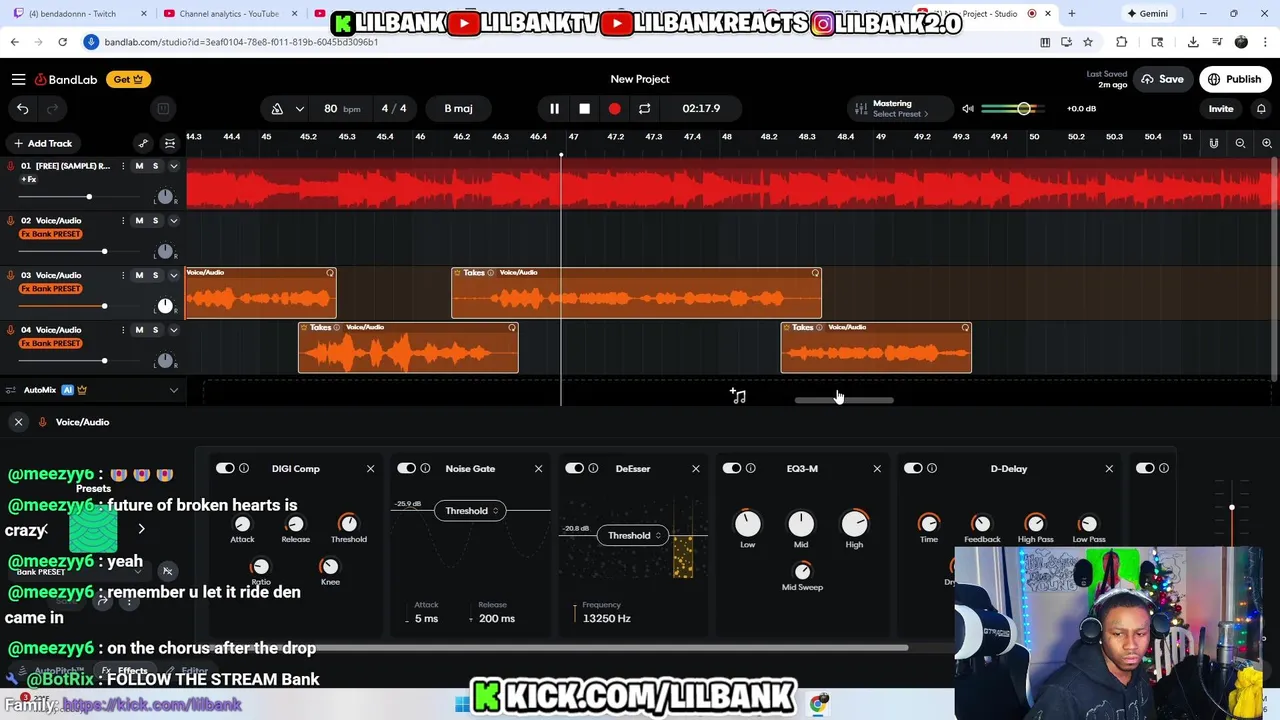This screenshot has height=720, width=1280.
Task: Solo track 01
Action: point(155,166)
